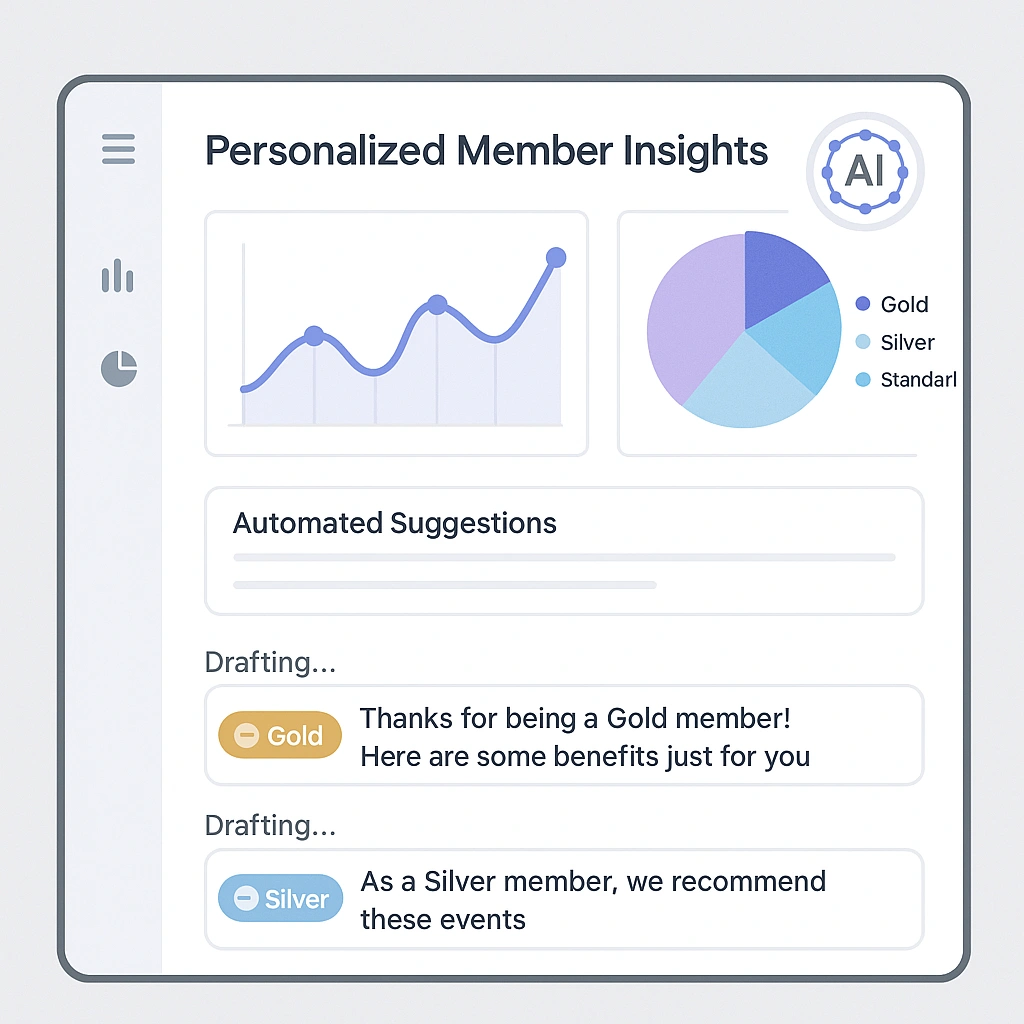The height and width of the screenshot is (1024, 1024).
Task: Click the Personalized Member Insights heading
Action: (486, 151)
